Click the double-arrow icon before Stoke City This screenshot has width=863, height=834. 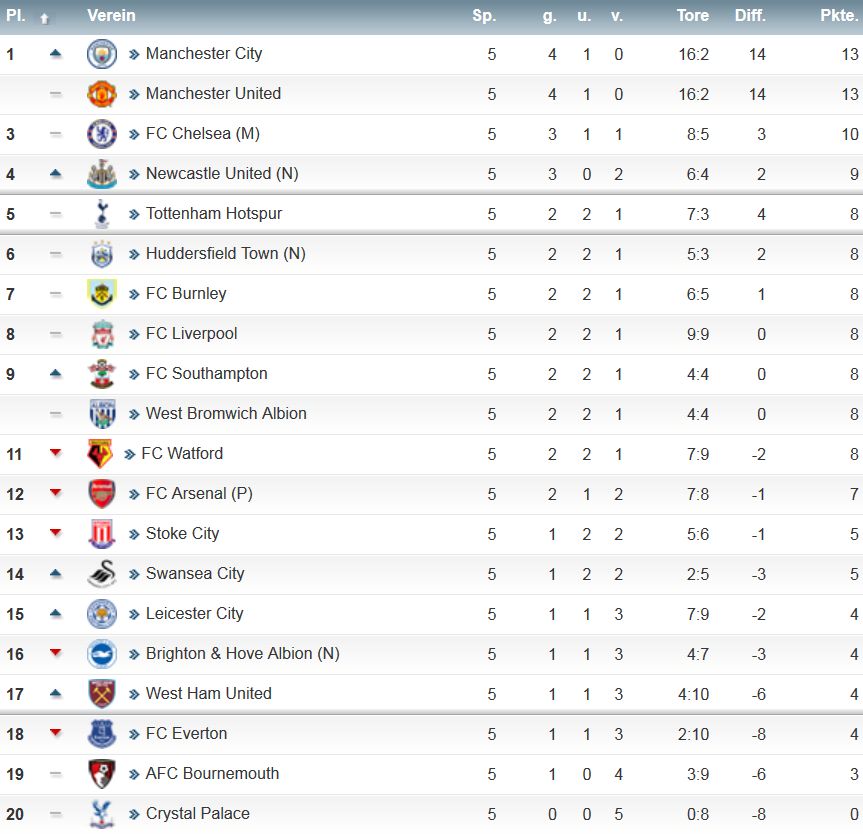point(134,535)
